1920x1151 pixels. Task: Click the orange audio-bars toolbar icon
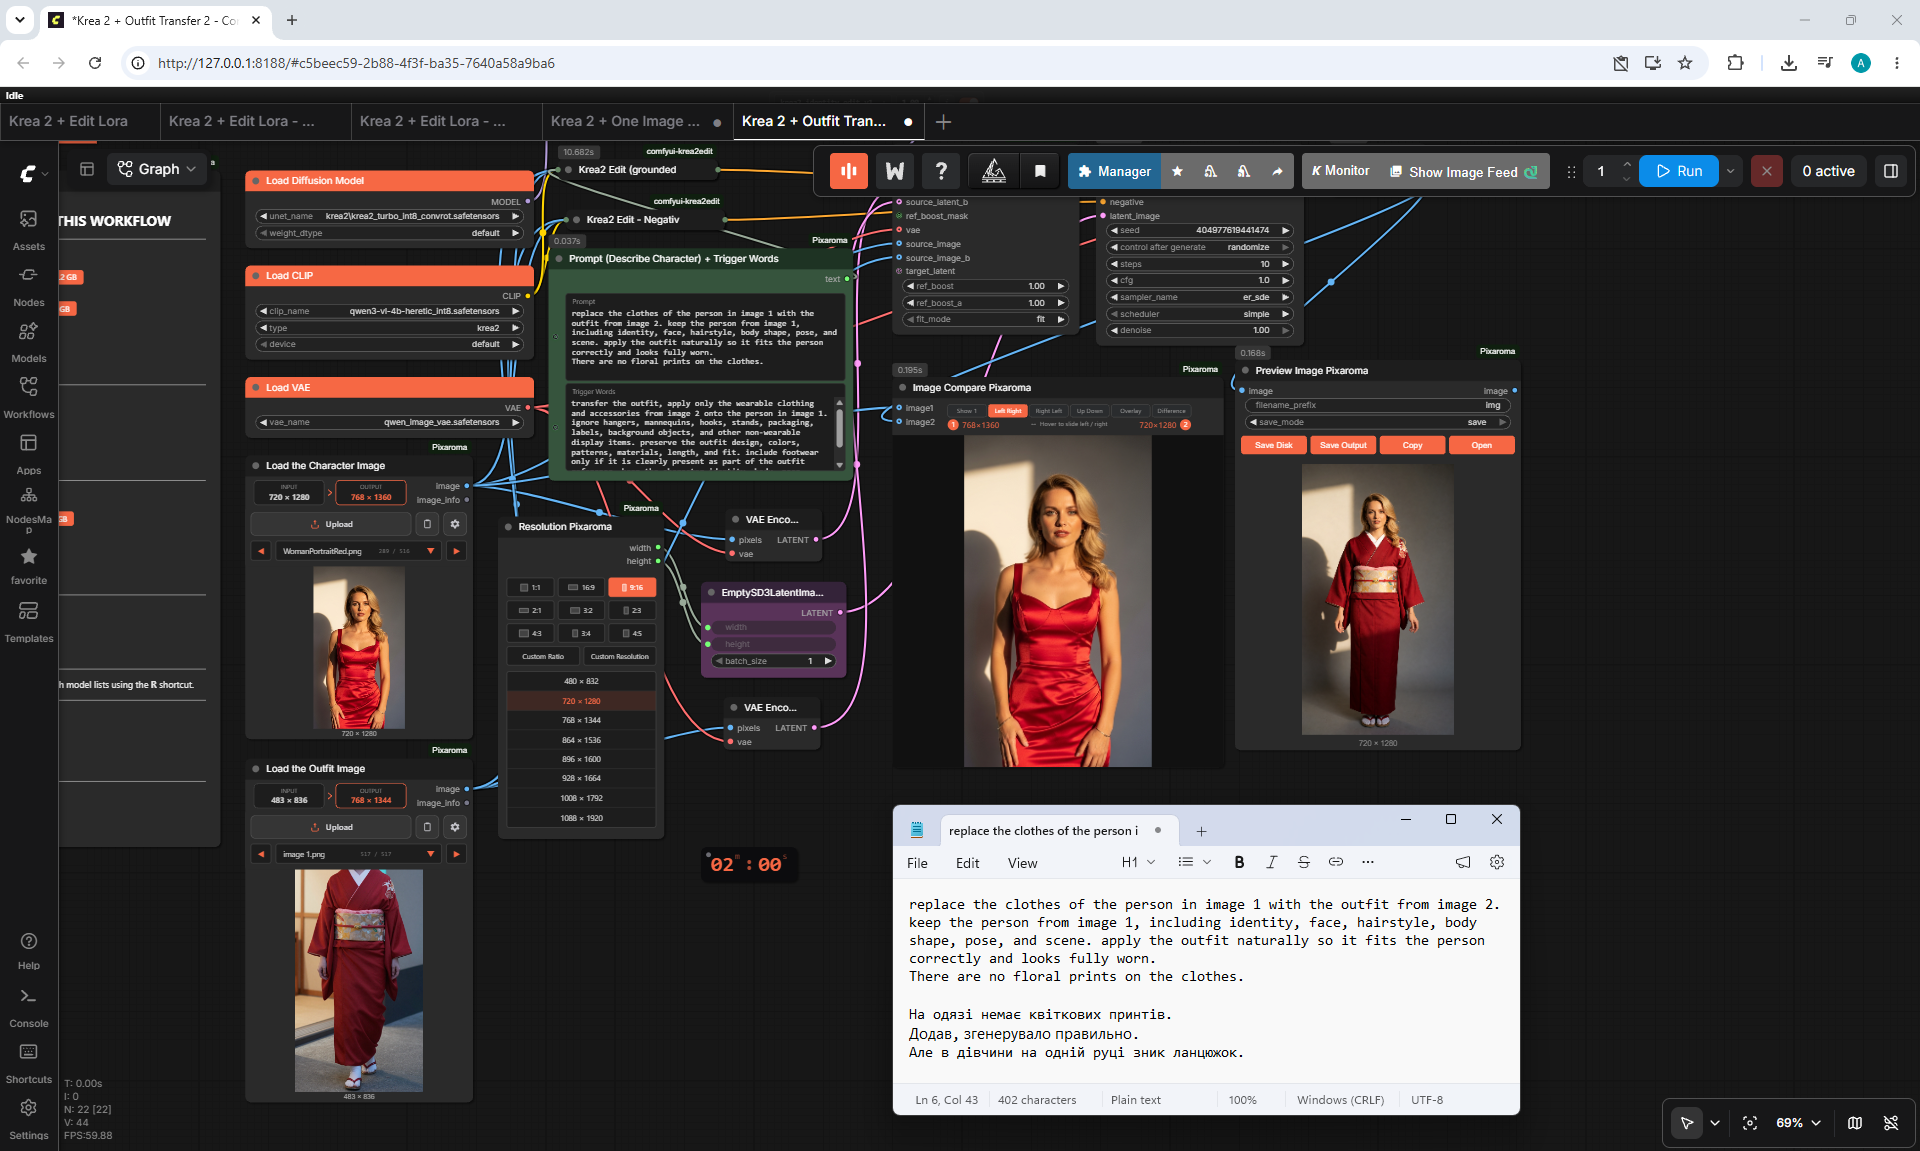click(x=849, y=171)
